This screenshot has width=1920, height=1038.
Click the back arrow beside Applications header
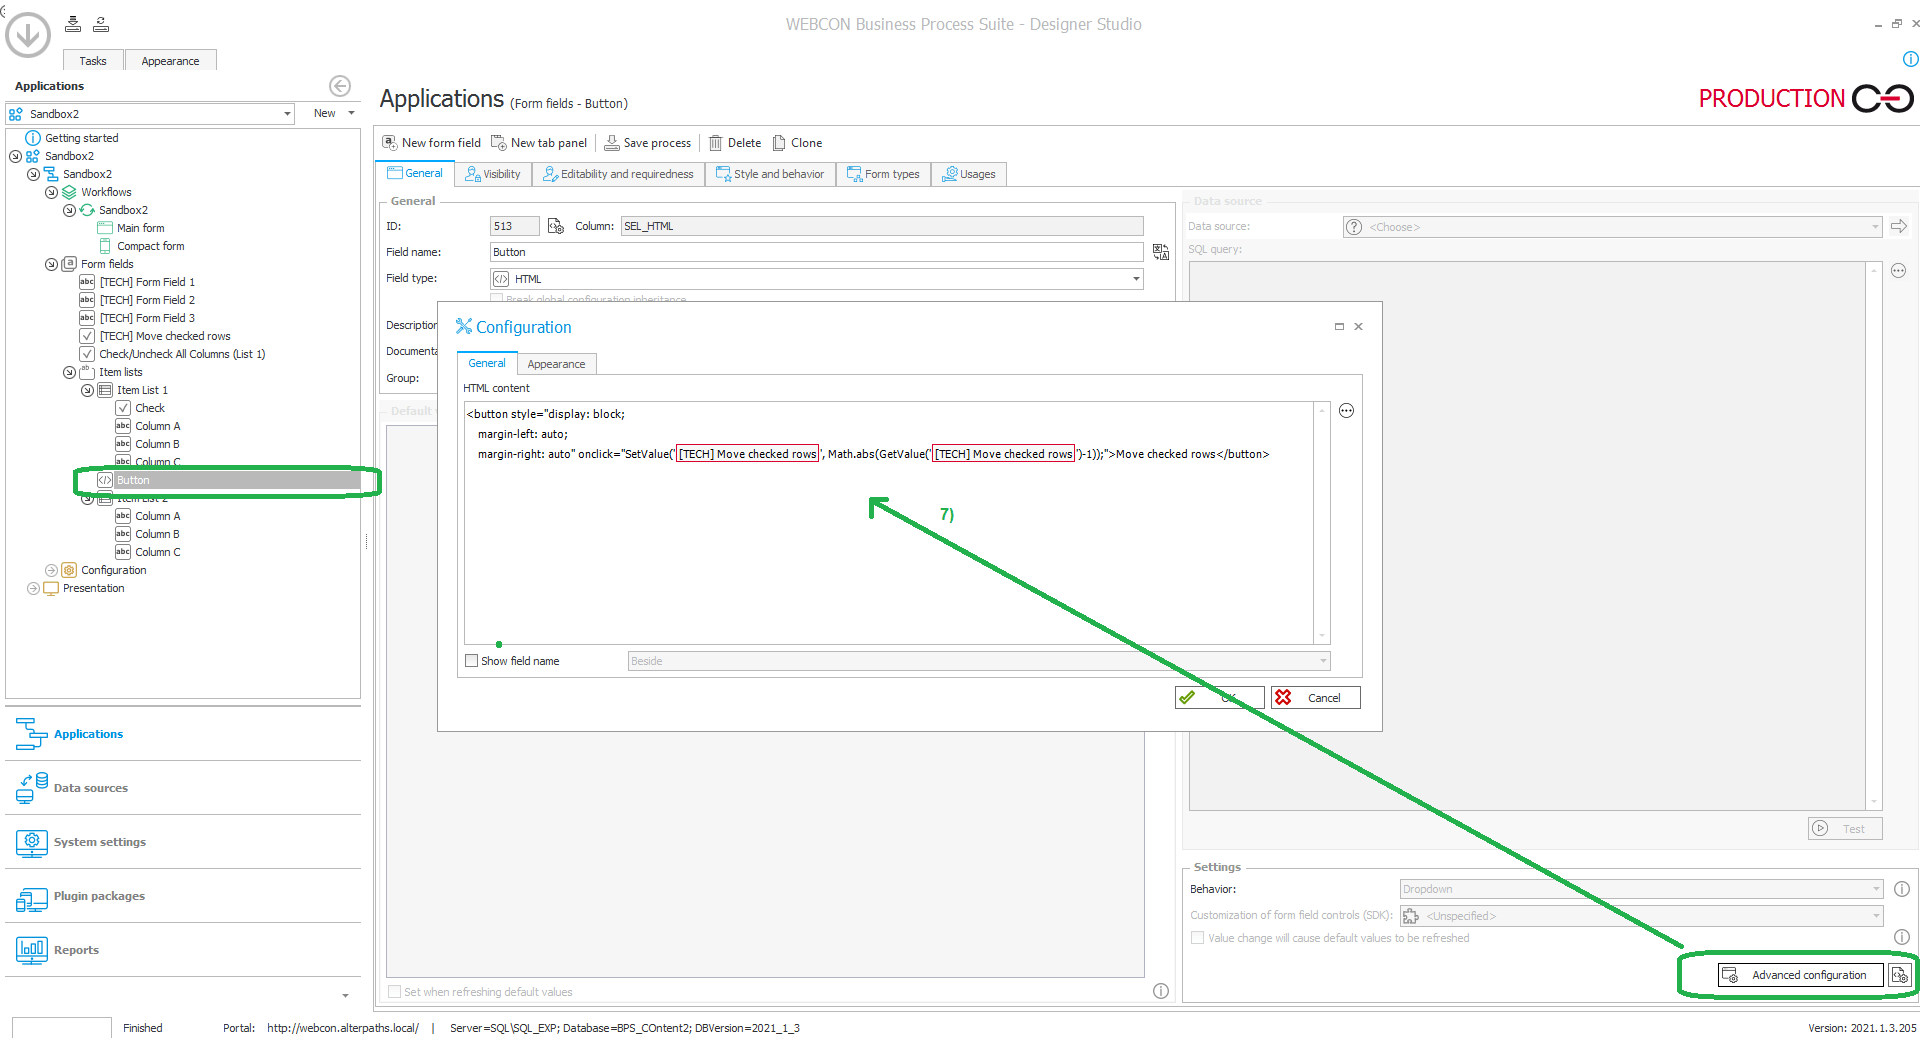340,86
